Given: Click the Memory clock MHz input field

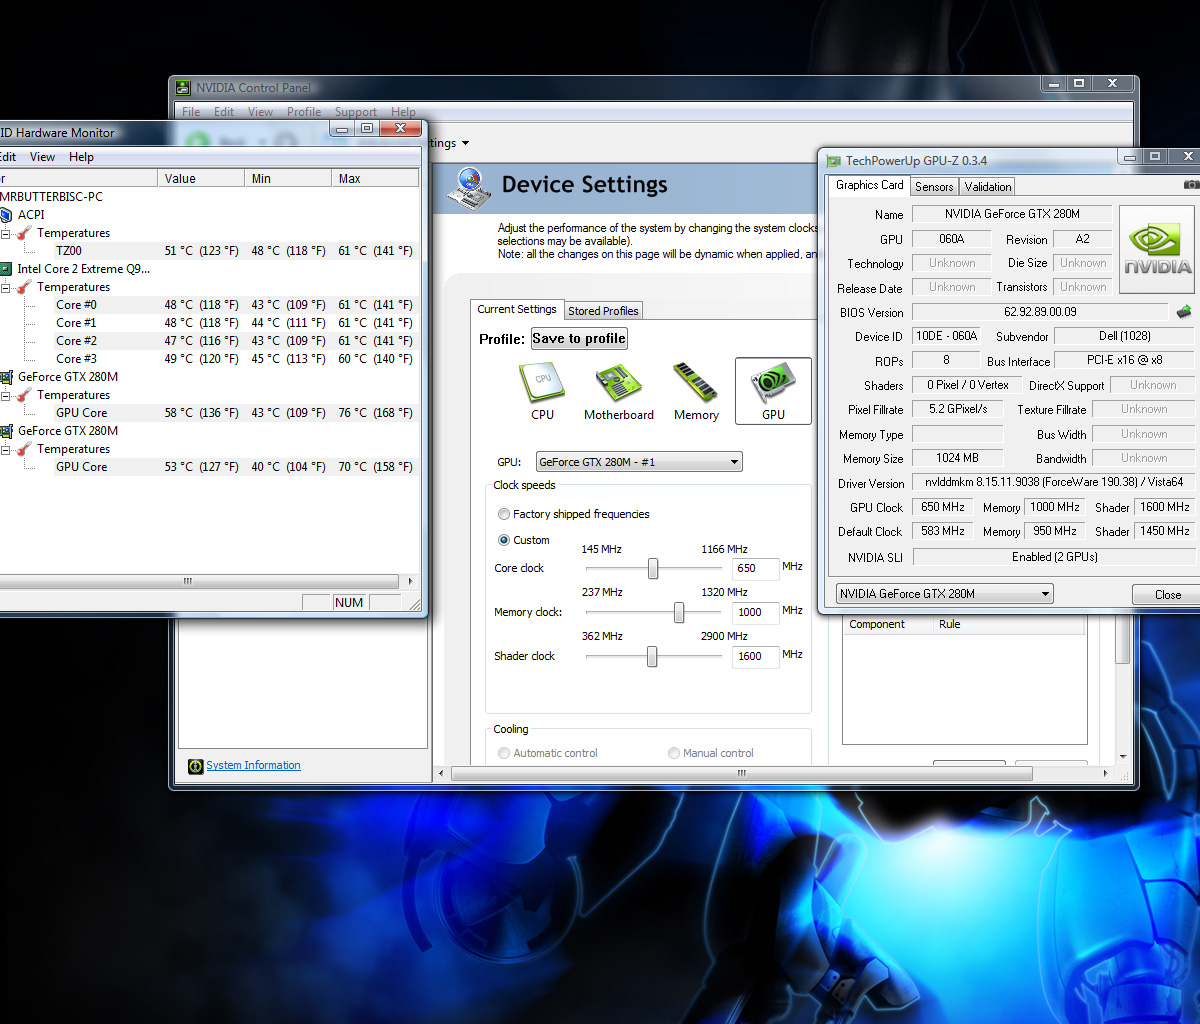Looking at the screenshot, I should click(755, 612).
